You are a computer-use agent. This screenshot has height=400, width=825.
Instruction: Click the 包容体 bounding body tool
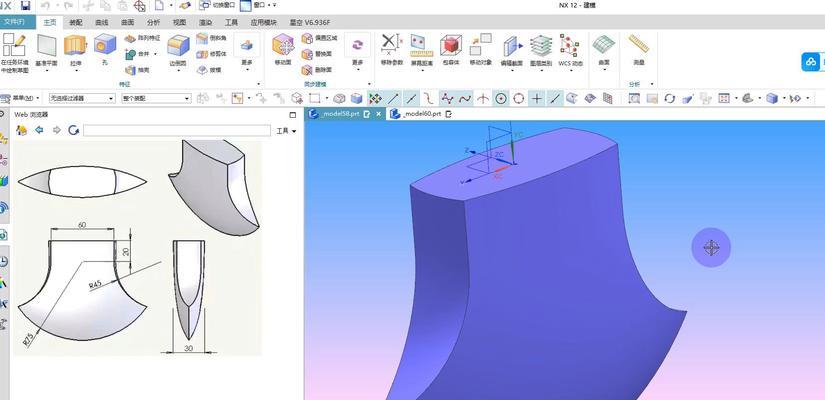click(451, 49)
